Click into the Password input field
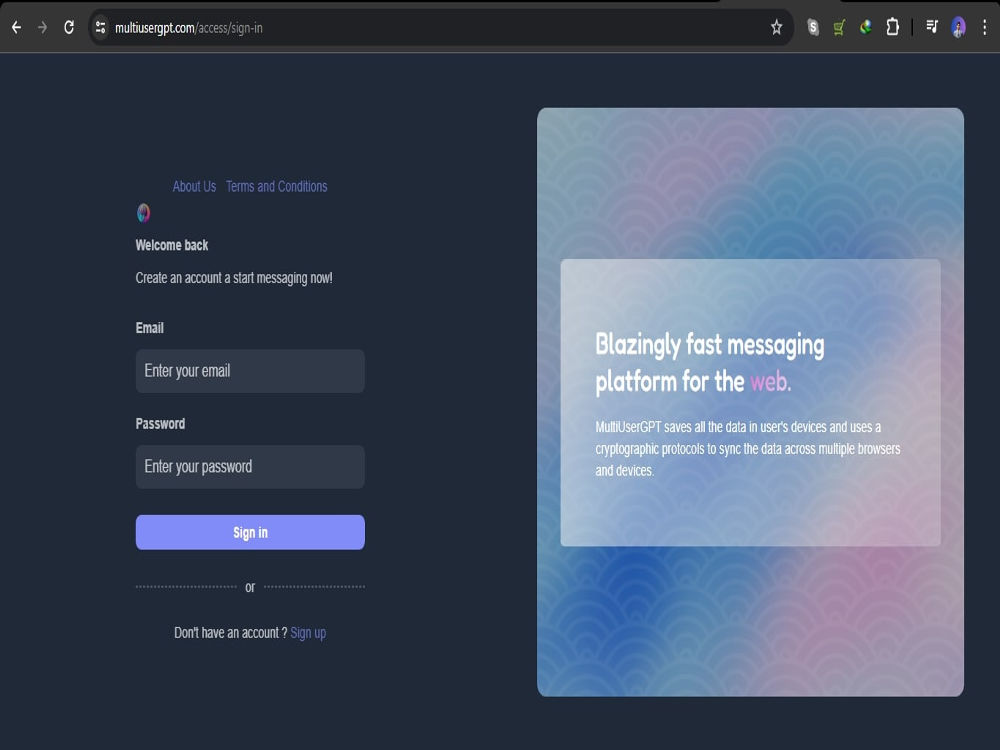Viewport: 1000px width, 750px height. [250, 467]
